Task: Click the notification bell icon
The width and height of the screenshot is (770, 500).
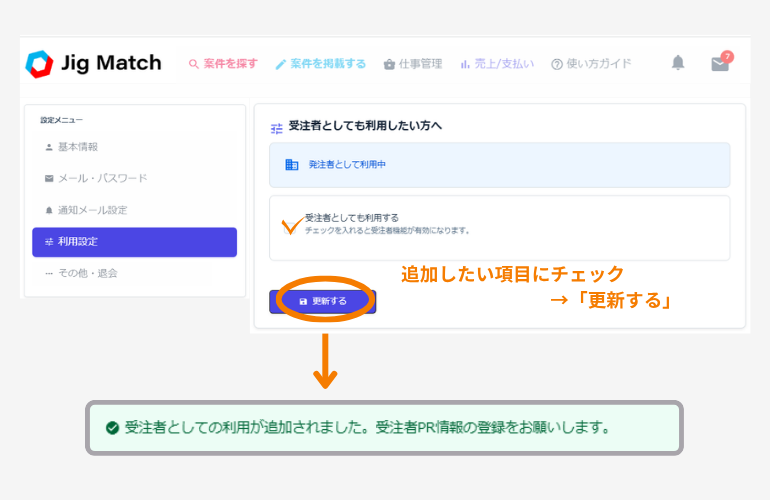Action: click(x=678, y=62)
